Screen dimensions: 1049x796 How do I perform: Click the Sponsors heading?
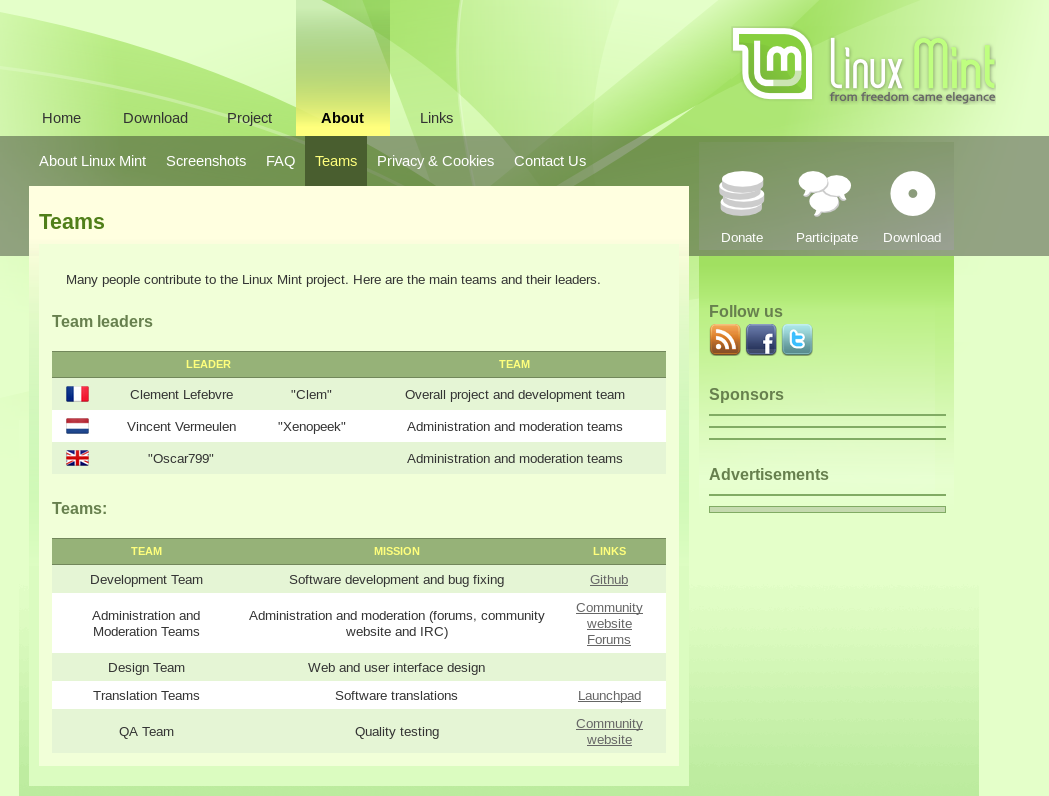[746, 395]
